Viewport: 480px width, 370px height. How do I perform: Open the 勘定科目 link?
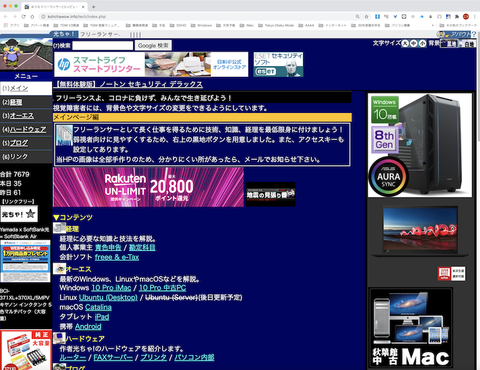[x=142, y=248]
